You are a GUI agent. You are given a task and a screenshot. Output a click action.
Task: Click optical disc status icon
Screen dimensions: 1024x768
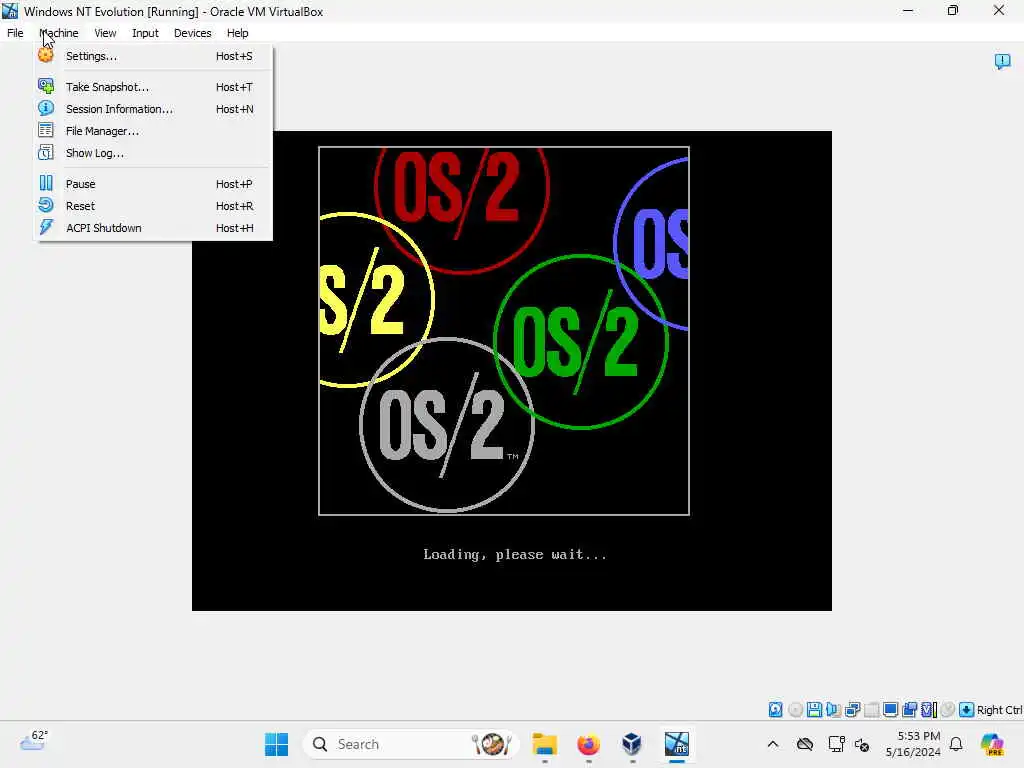tap(795, 710)
